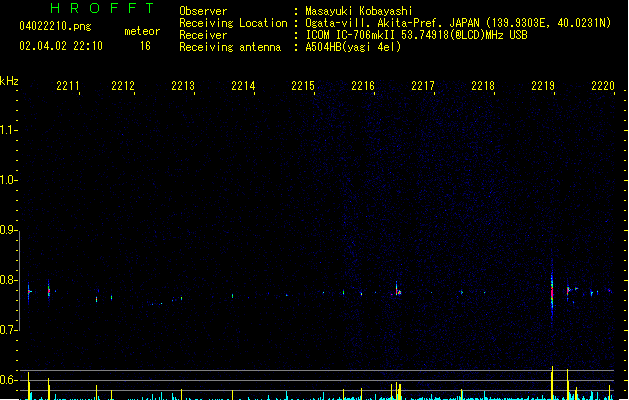Click the strong meteor echo just before 2219

click(552, 291)
